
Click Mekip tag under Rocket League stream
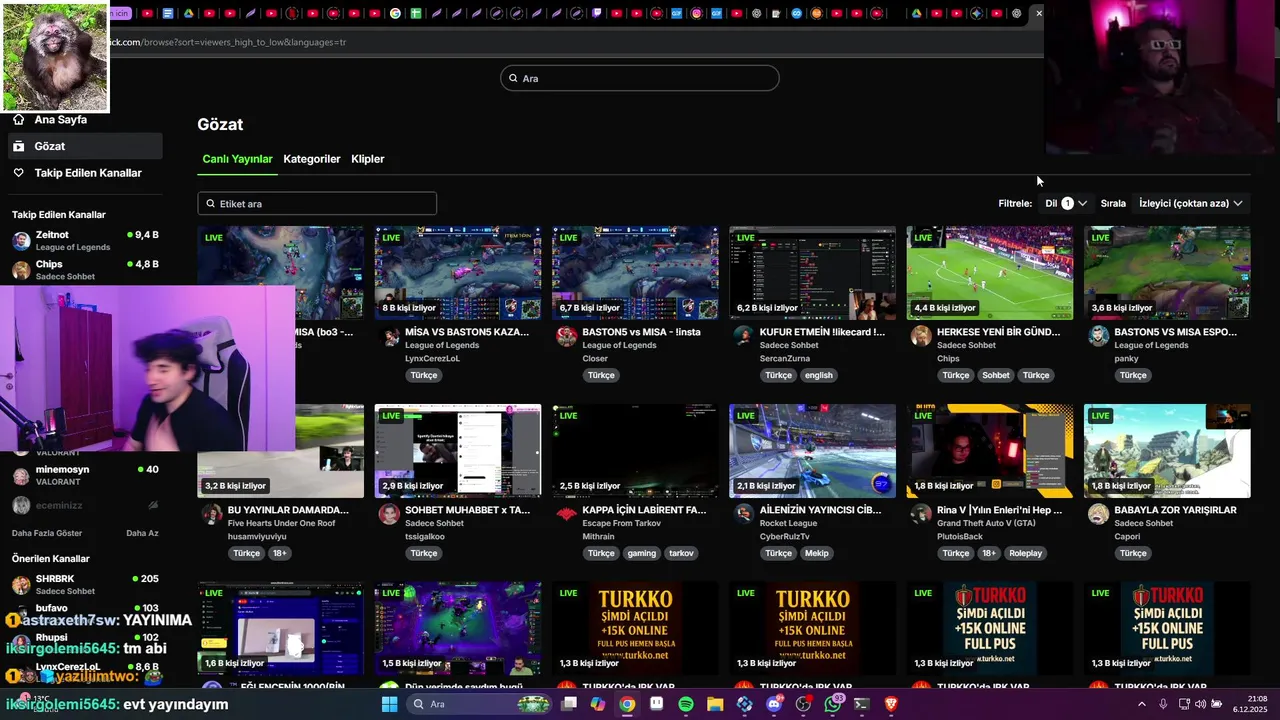(817, 553)
